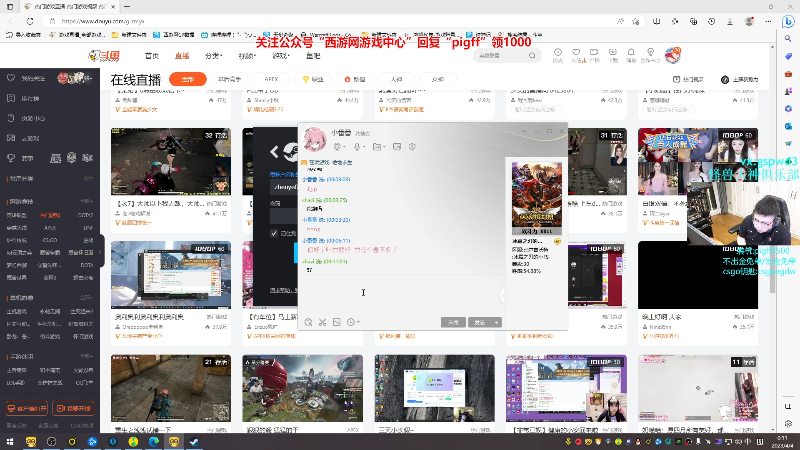Open CSGO category in left sidebar
The width and height of the screenshot is (800, 450).
tap(50, 240)
